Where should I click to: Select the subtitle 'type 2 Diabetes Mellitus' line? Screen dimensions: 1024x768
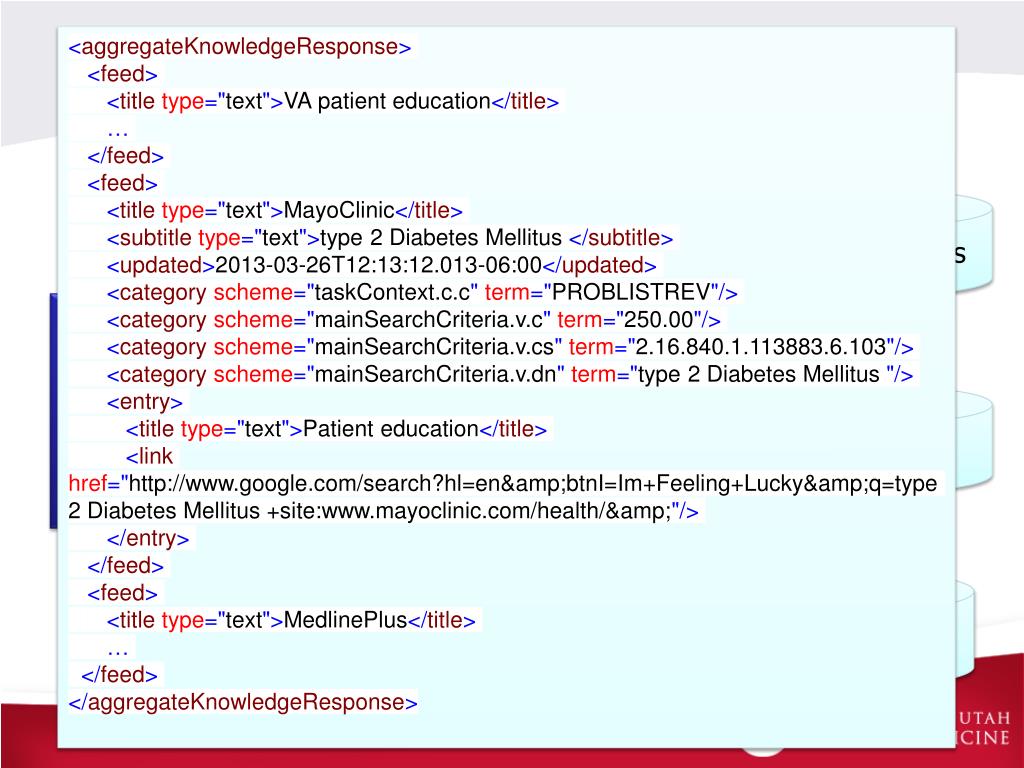click(390, 238)
